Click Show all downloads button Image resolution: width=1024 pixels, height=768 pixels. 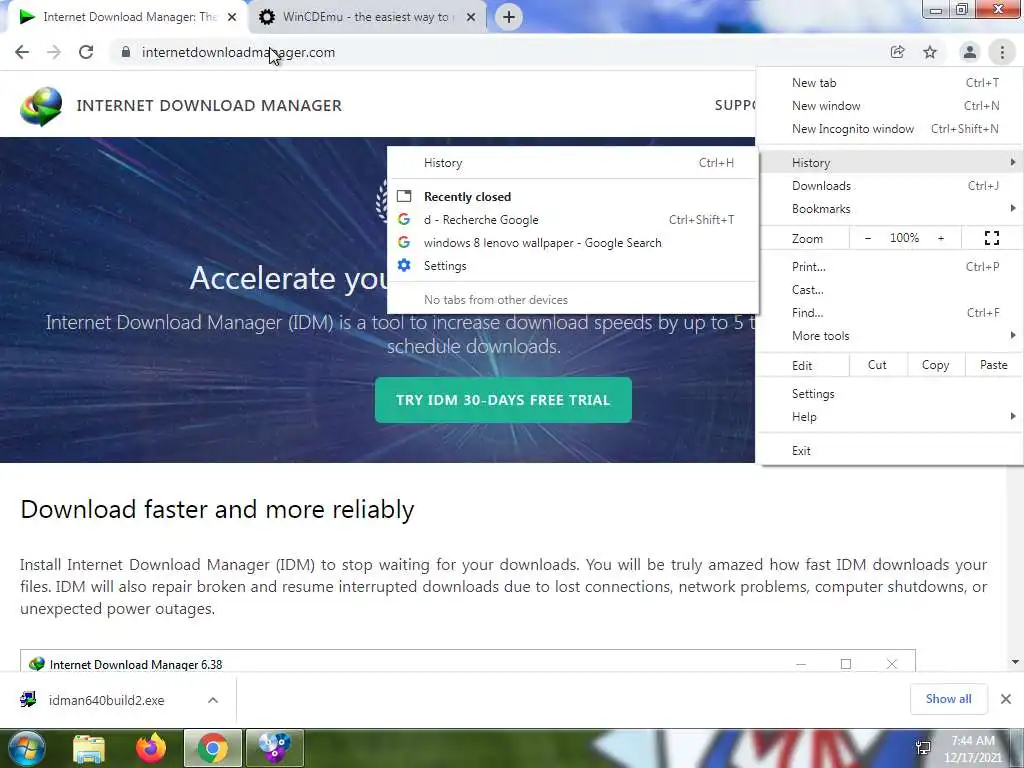point(948,699)
